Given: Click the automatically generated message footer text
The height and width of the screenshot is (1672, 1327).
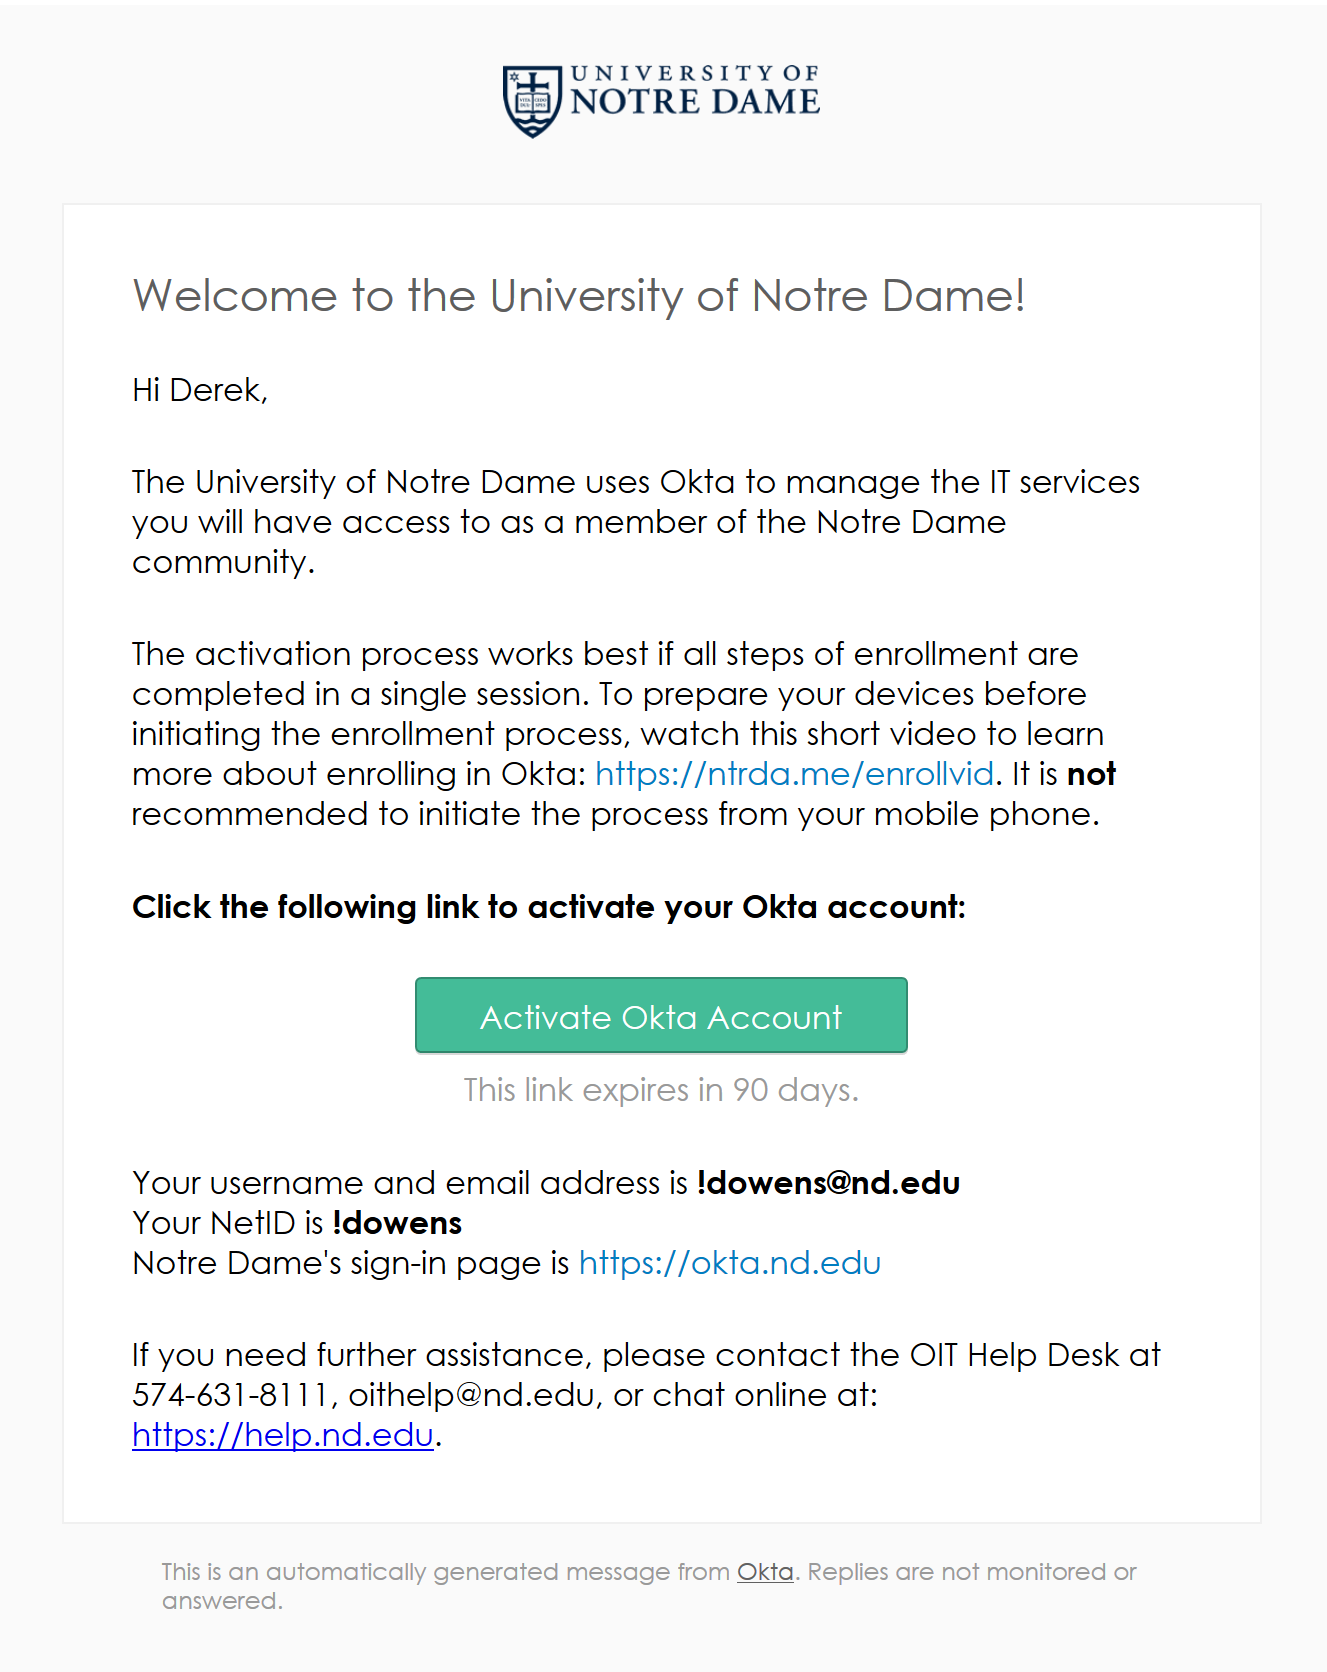Looking at the screenshot, I should tap(649, 1586).
